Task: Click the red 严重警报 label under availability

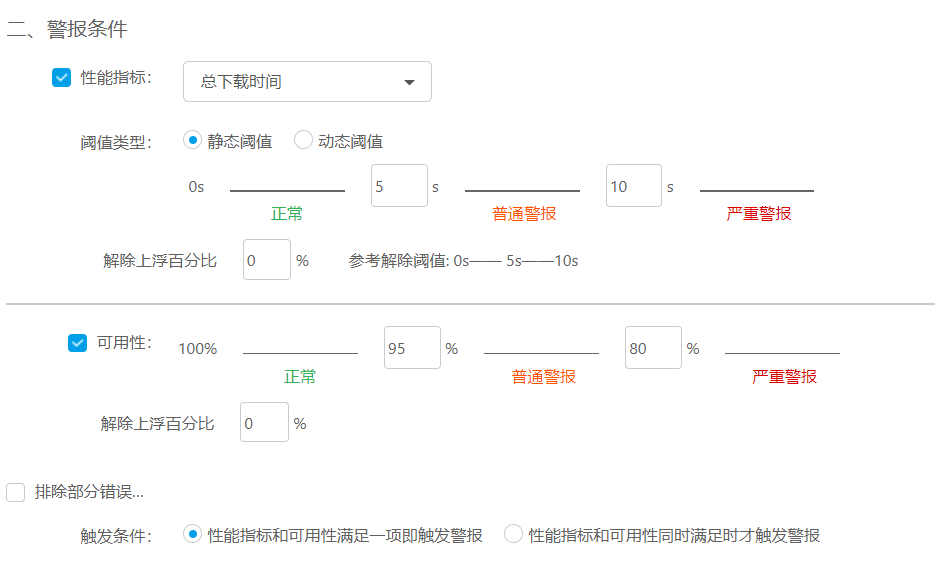Action: tap(784, 377)
